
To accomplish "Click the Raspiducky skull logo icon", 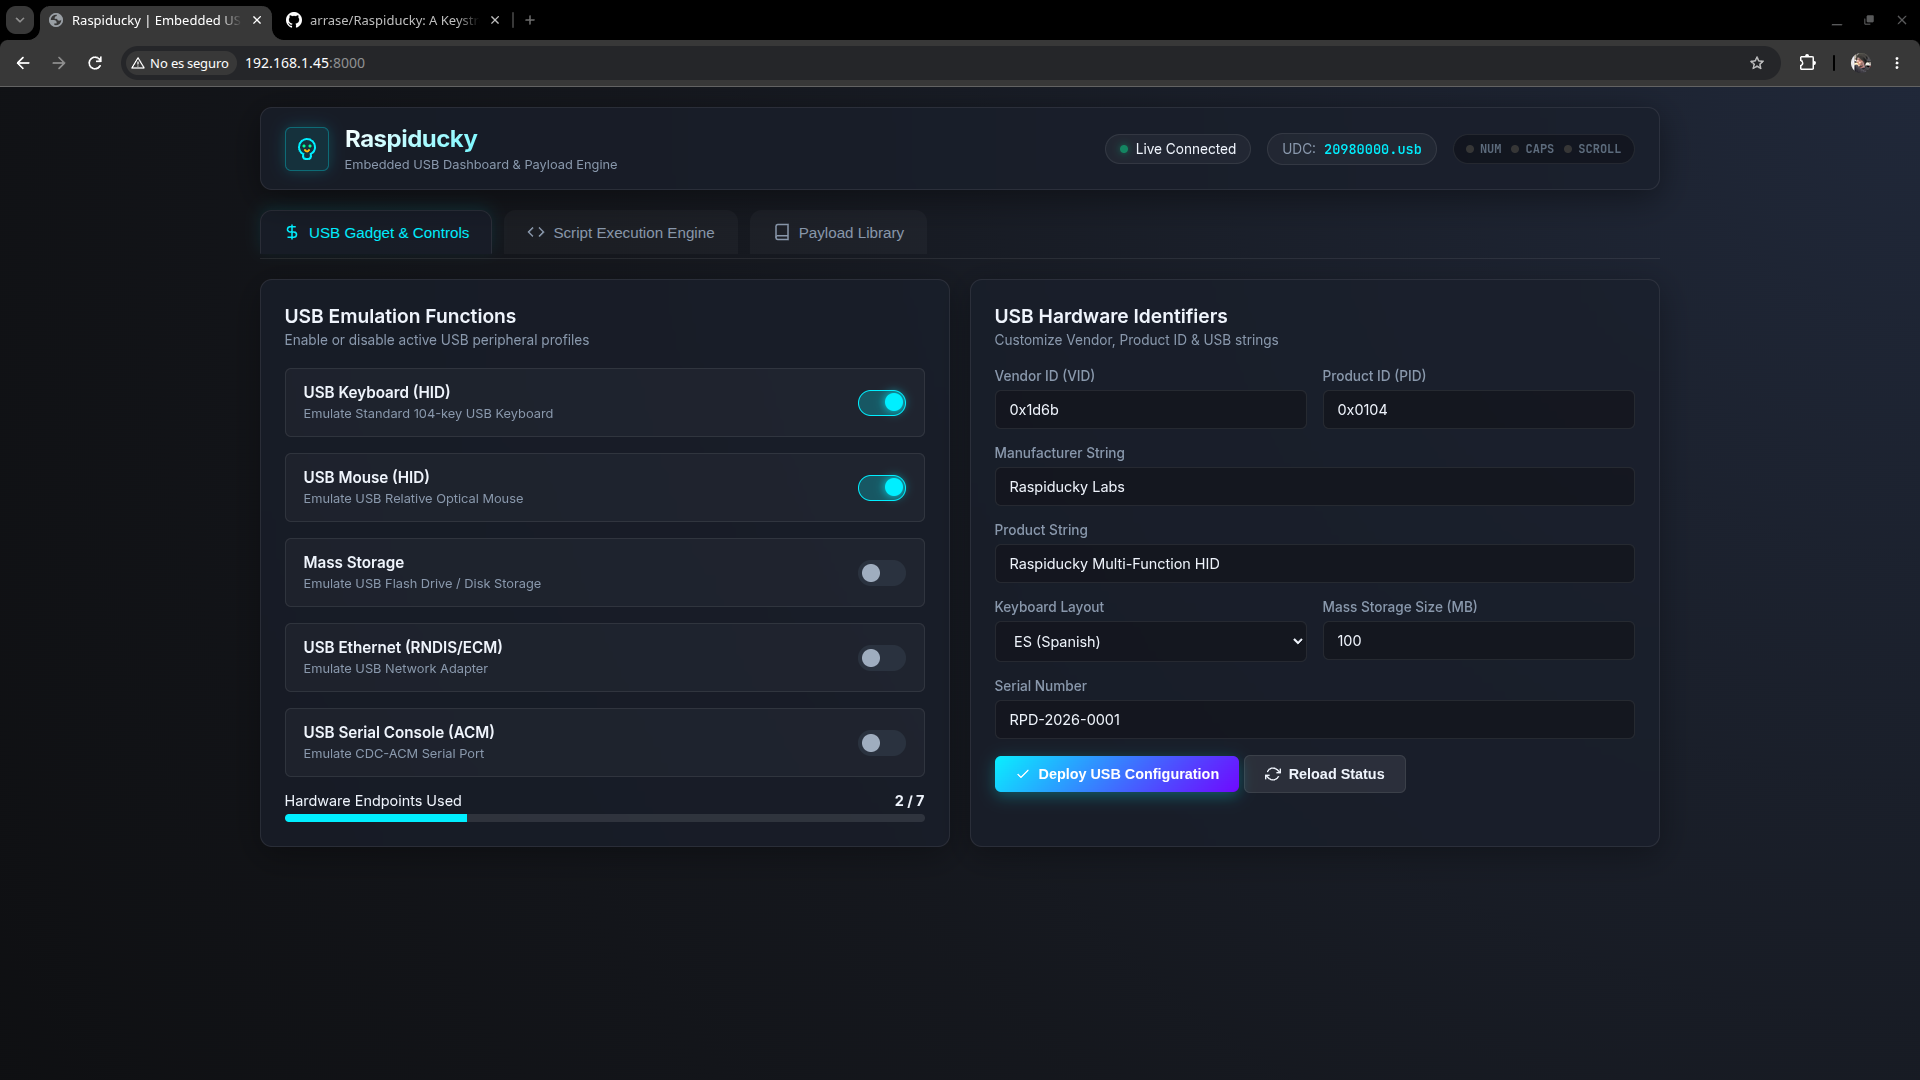I will pyautogui.click(x=307, y=149).
